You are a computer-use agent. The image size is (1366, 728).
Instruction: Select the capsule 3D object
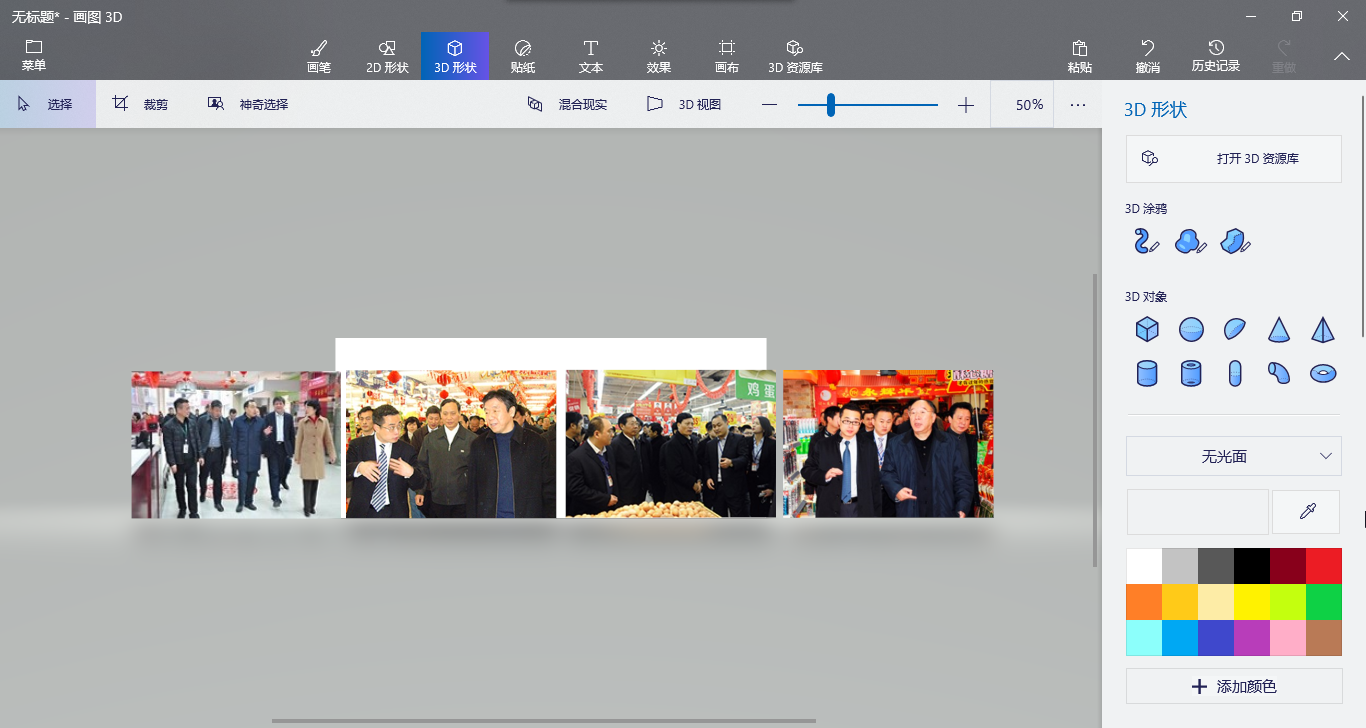[x=1235, y=373]
